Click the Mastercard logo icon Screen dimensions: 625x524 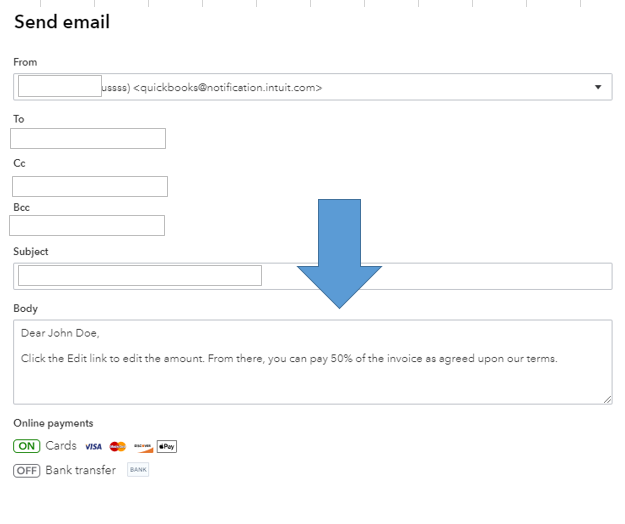pyautogui.click(x=118, y=447)
